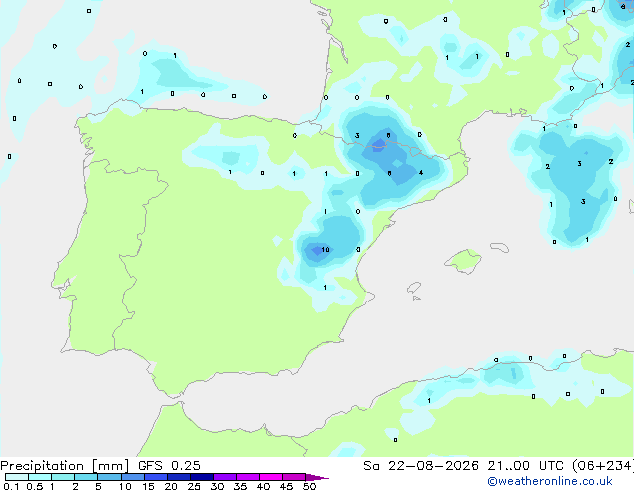Pick the 40–45 mm magenta legend swatch
Viewport: 634px width, 490px height.
pos(271,477)
